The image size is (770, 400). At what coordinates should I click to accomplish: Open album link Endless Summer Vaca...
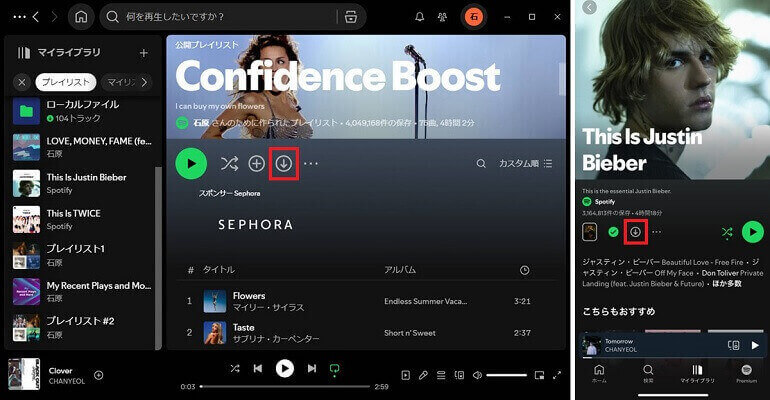point(425,301)
